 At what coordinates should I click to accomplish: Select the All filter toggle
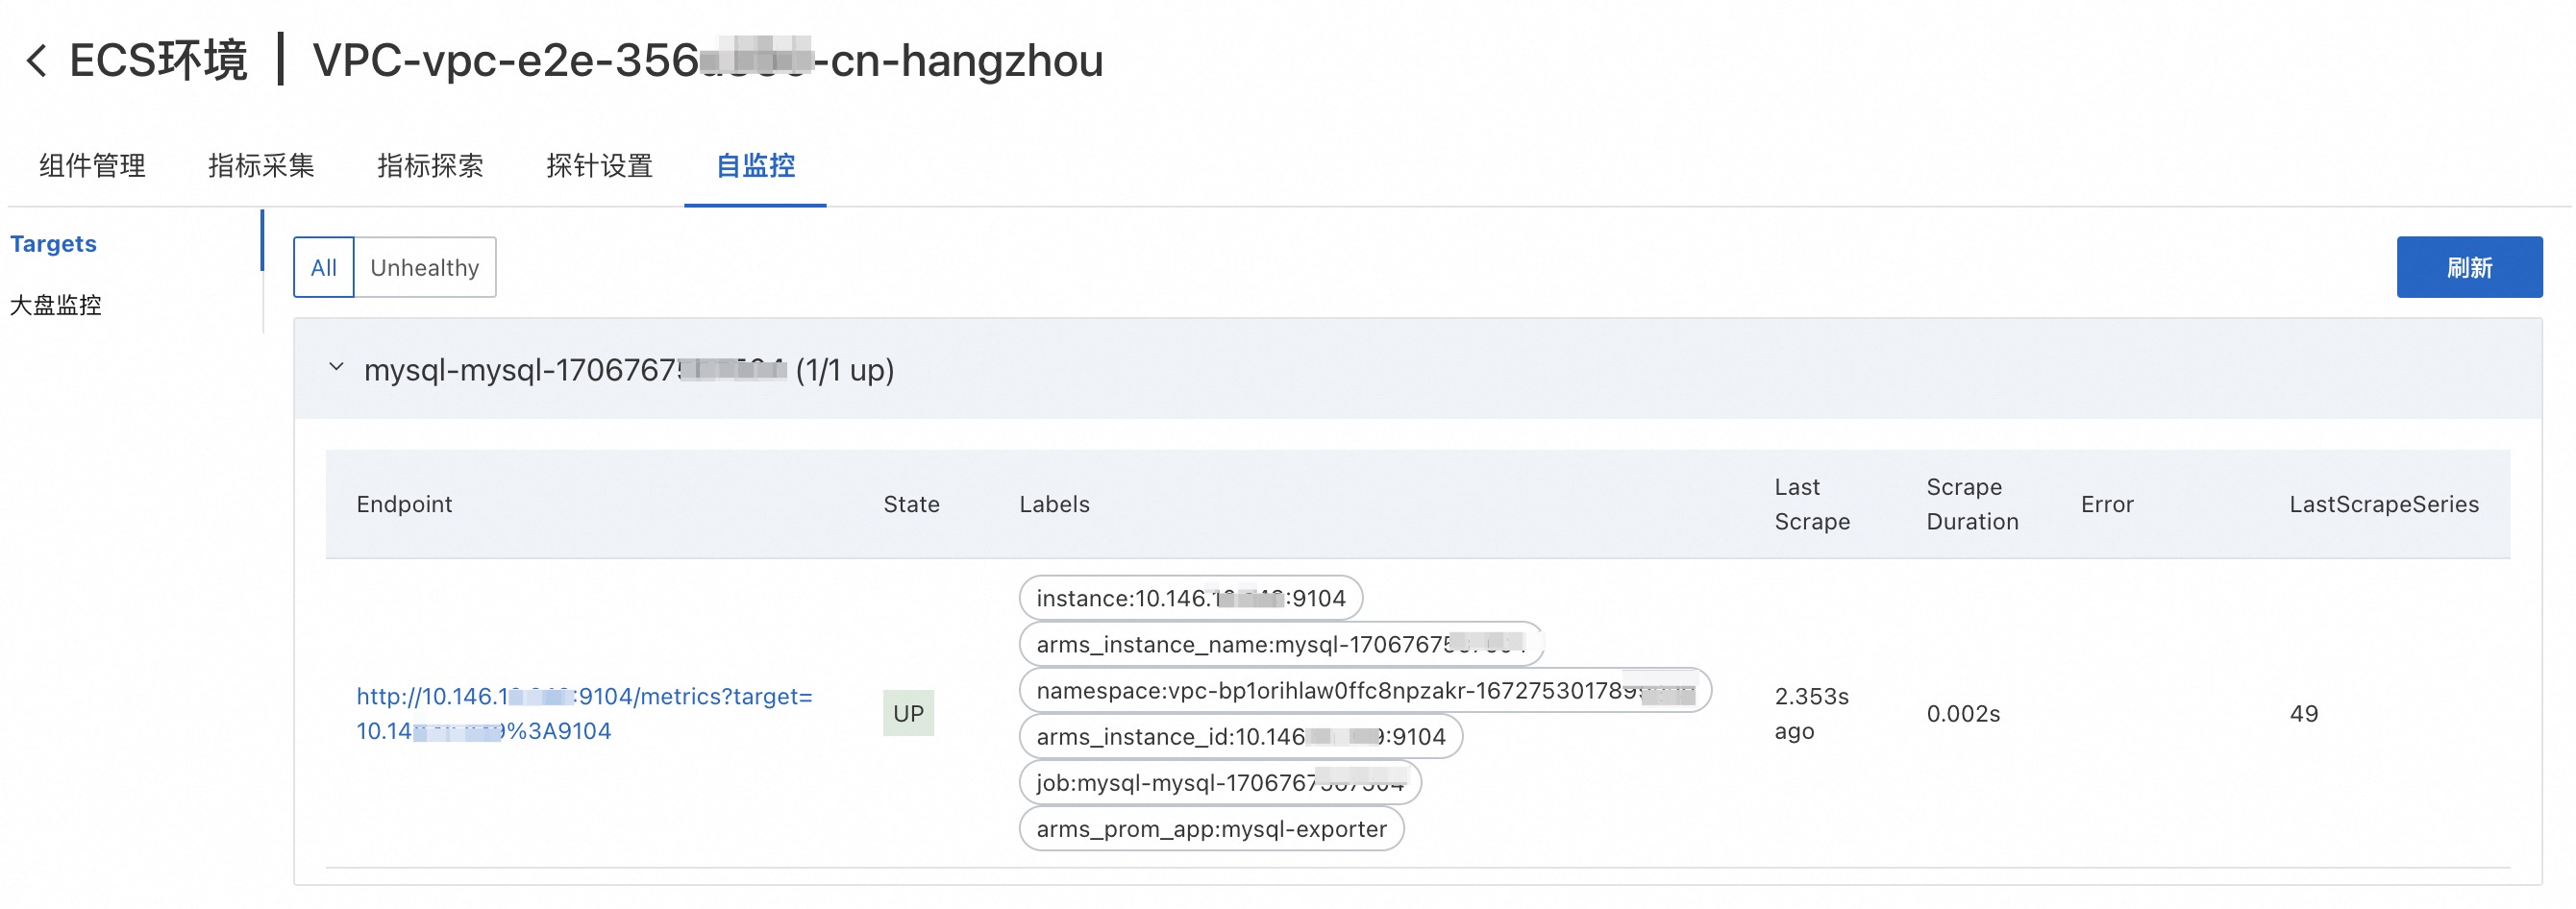(x=323, y=267)
